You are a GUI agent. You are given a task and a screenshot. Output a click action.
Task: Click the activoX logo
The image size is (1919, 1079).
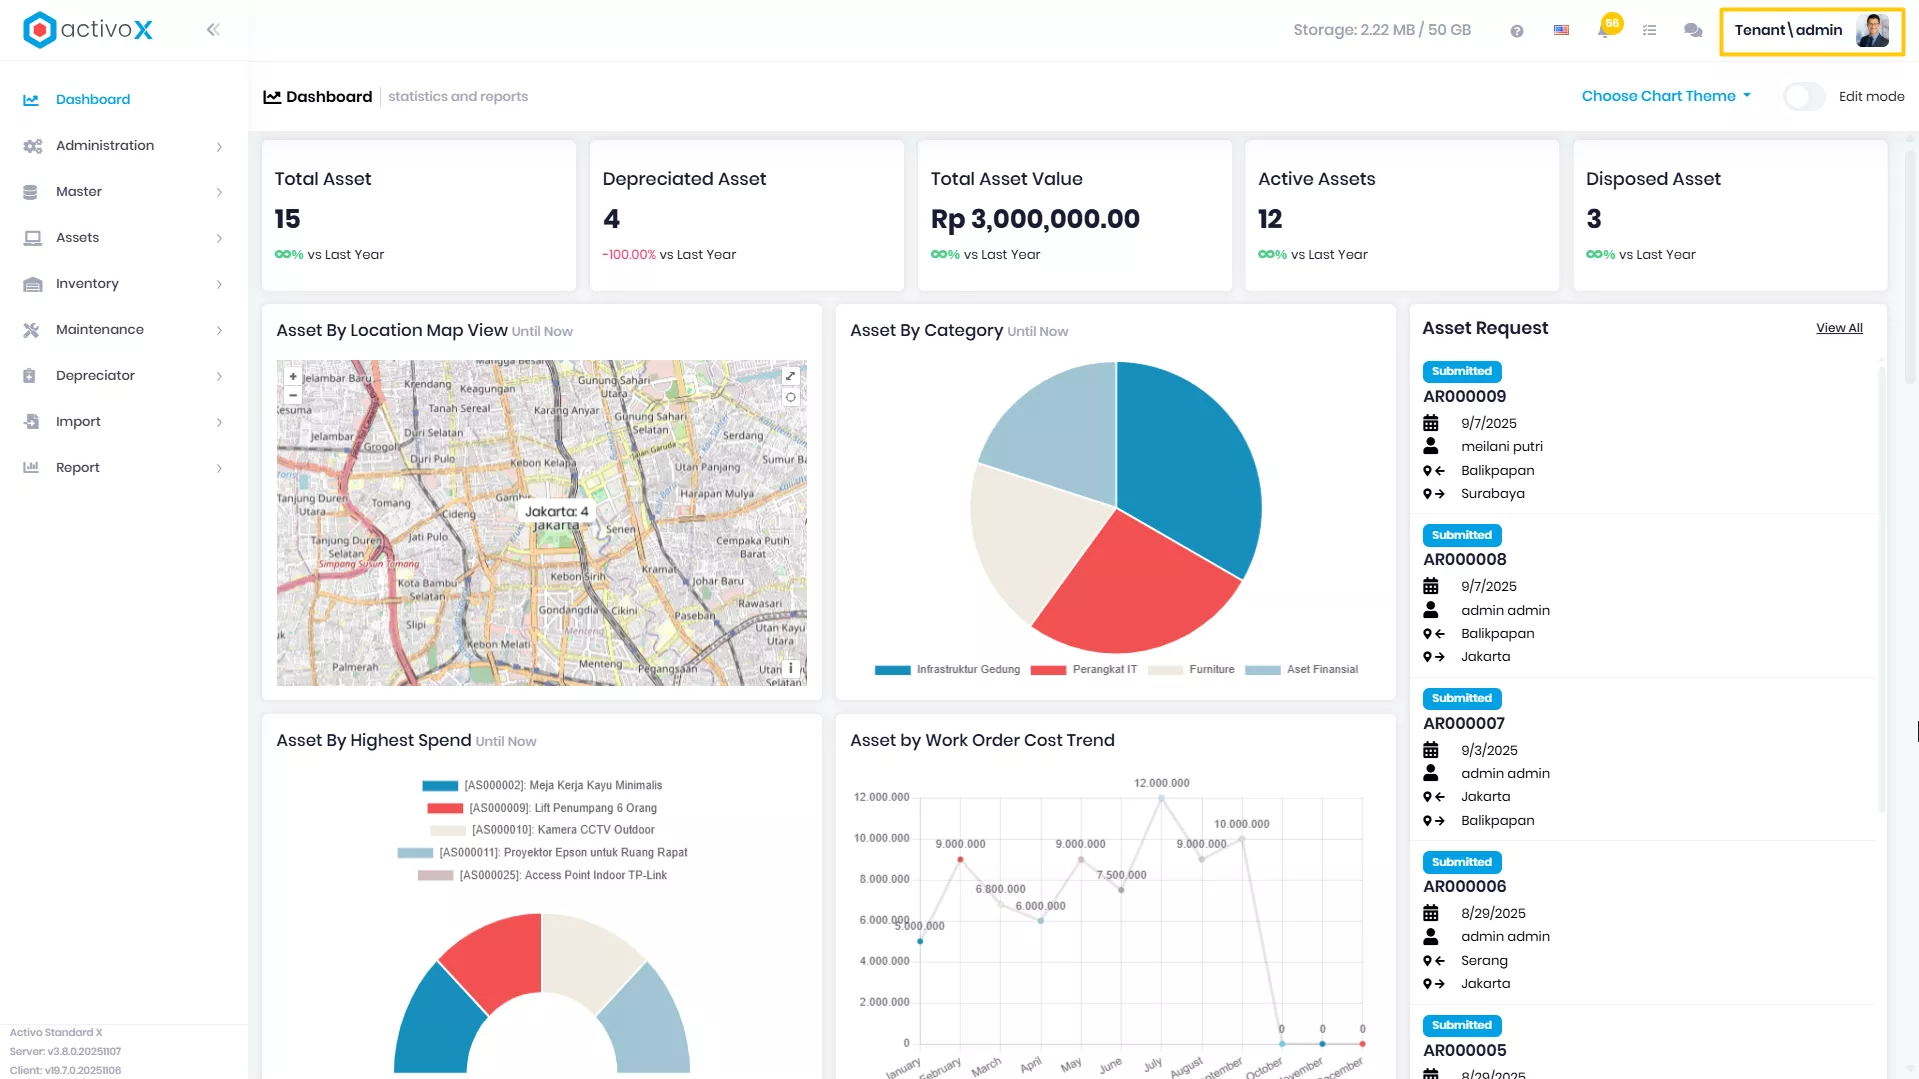tap(88, 30)
